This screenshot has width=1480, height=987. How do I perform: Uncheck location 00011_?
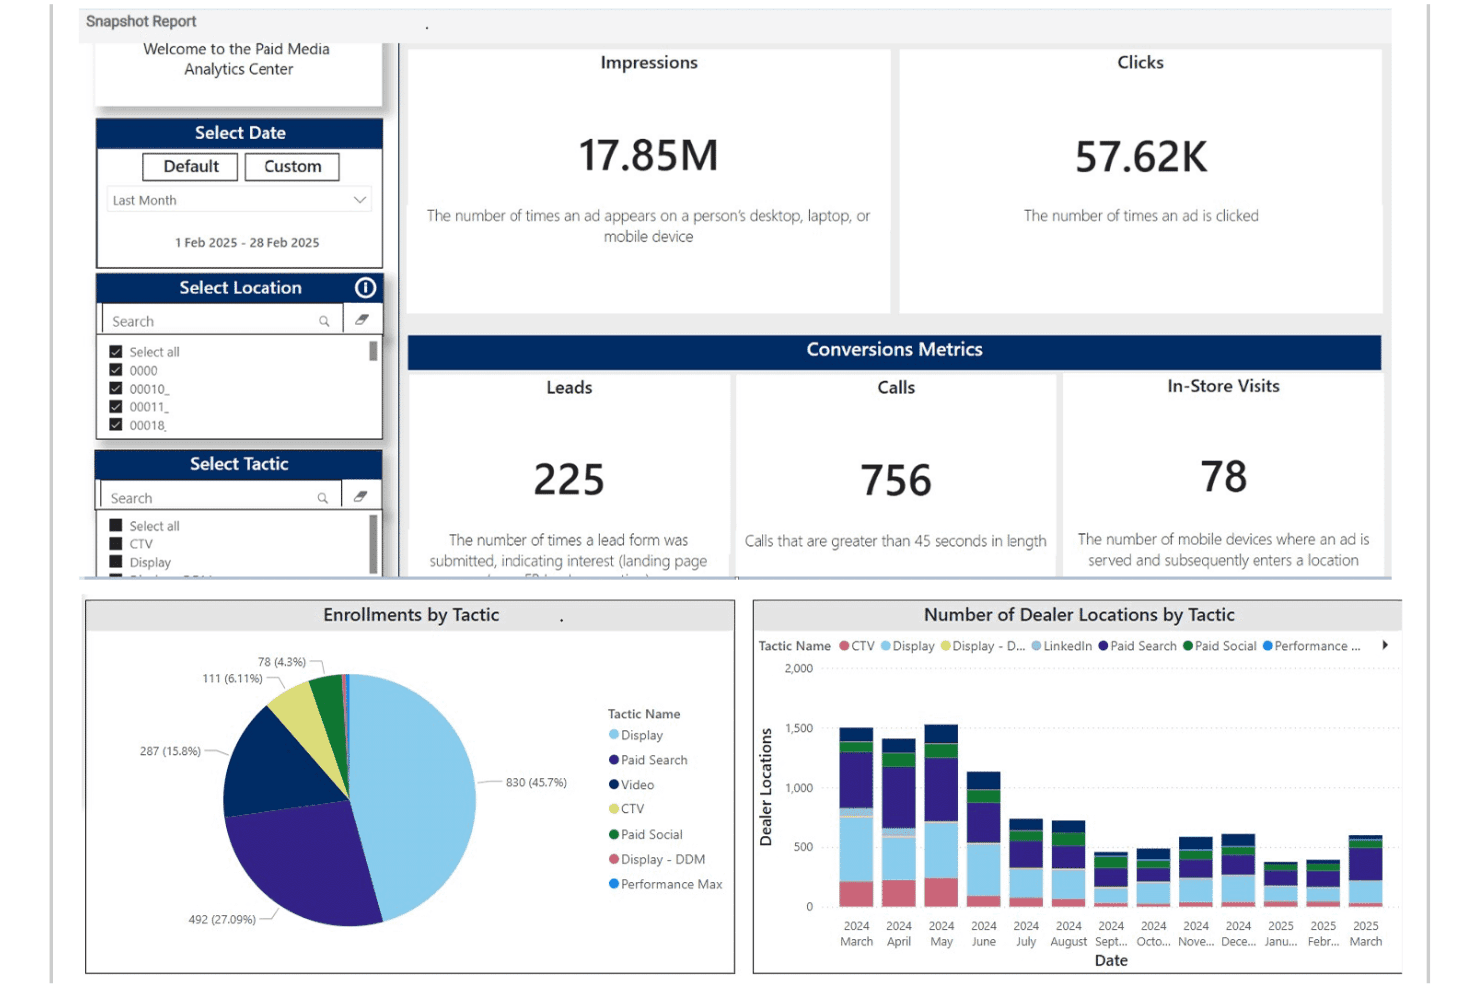point(116,406)
